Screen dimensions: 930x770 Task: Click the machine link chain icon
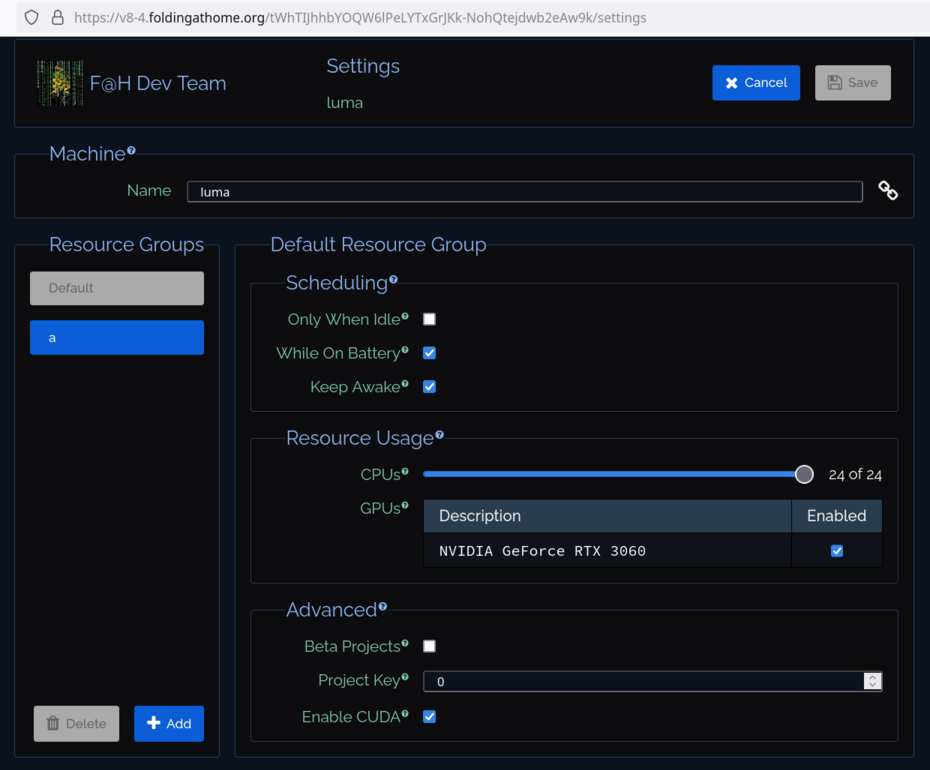tap(888, 191)
